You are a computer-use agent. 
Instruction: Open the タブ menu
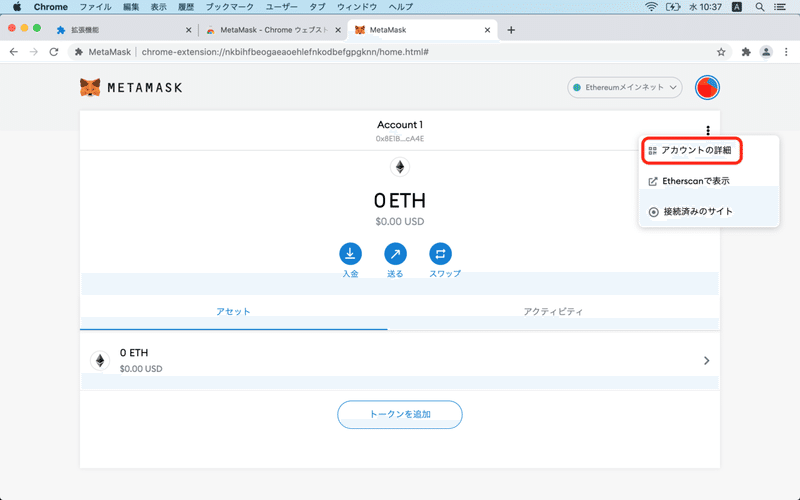tap(317, 7)
